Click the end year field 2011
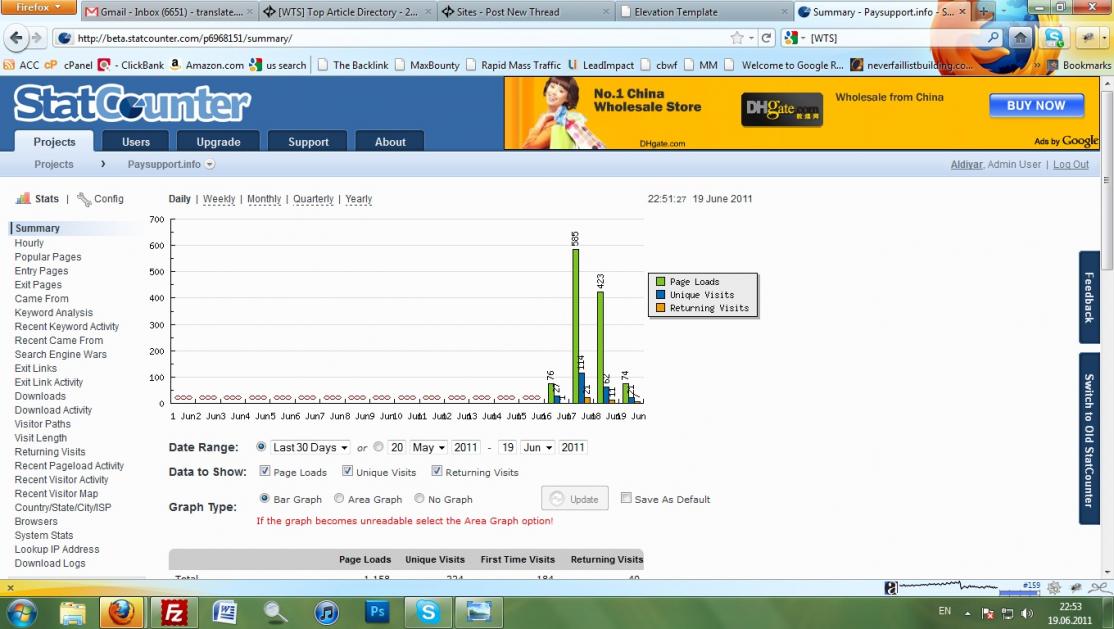The height and width of the screenshot is (629, 1114). point(573,447)
